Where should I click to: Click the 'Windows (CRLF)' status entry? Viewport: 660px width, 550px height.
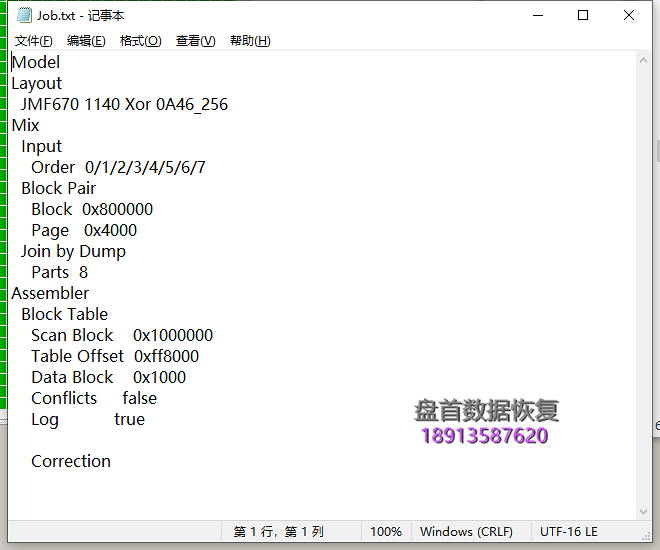(466, 532)
